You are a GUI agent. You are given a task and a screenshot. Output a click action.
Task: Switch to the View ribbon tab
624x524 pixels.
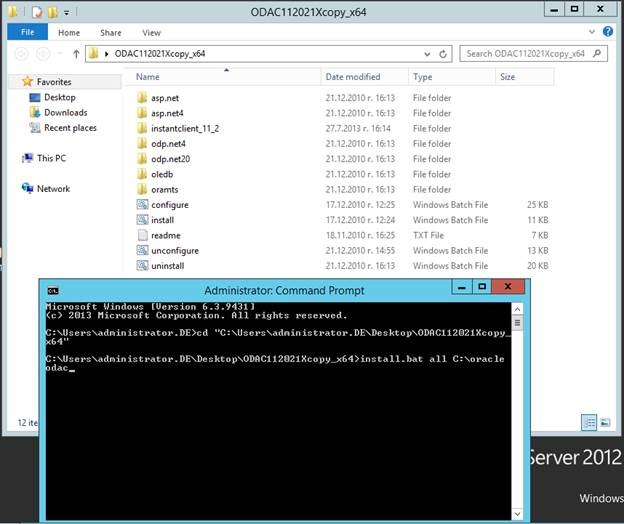(151, 33)
